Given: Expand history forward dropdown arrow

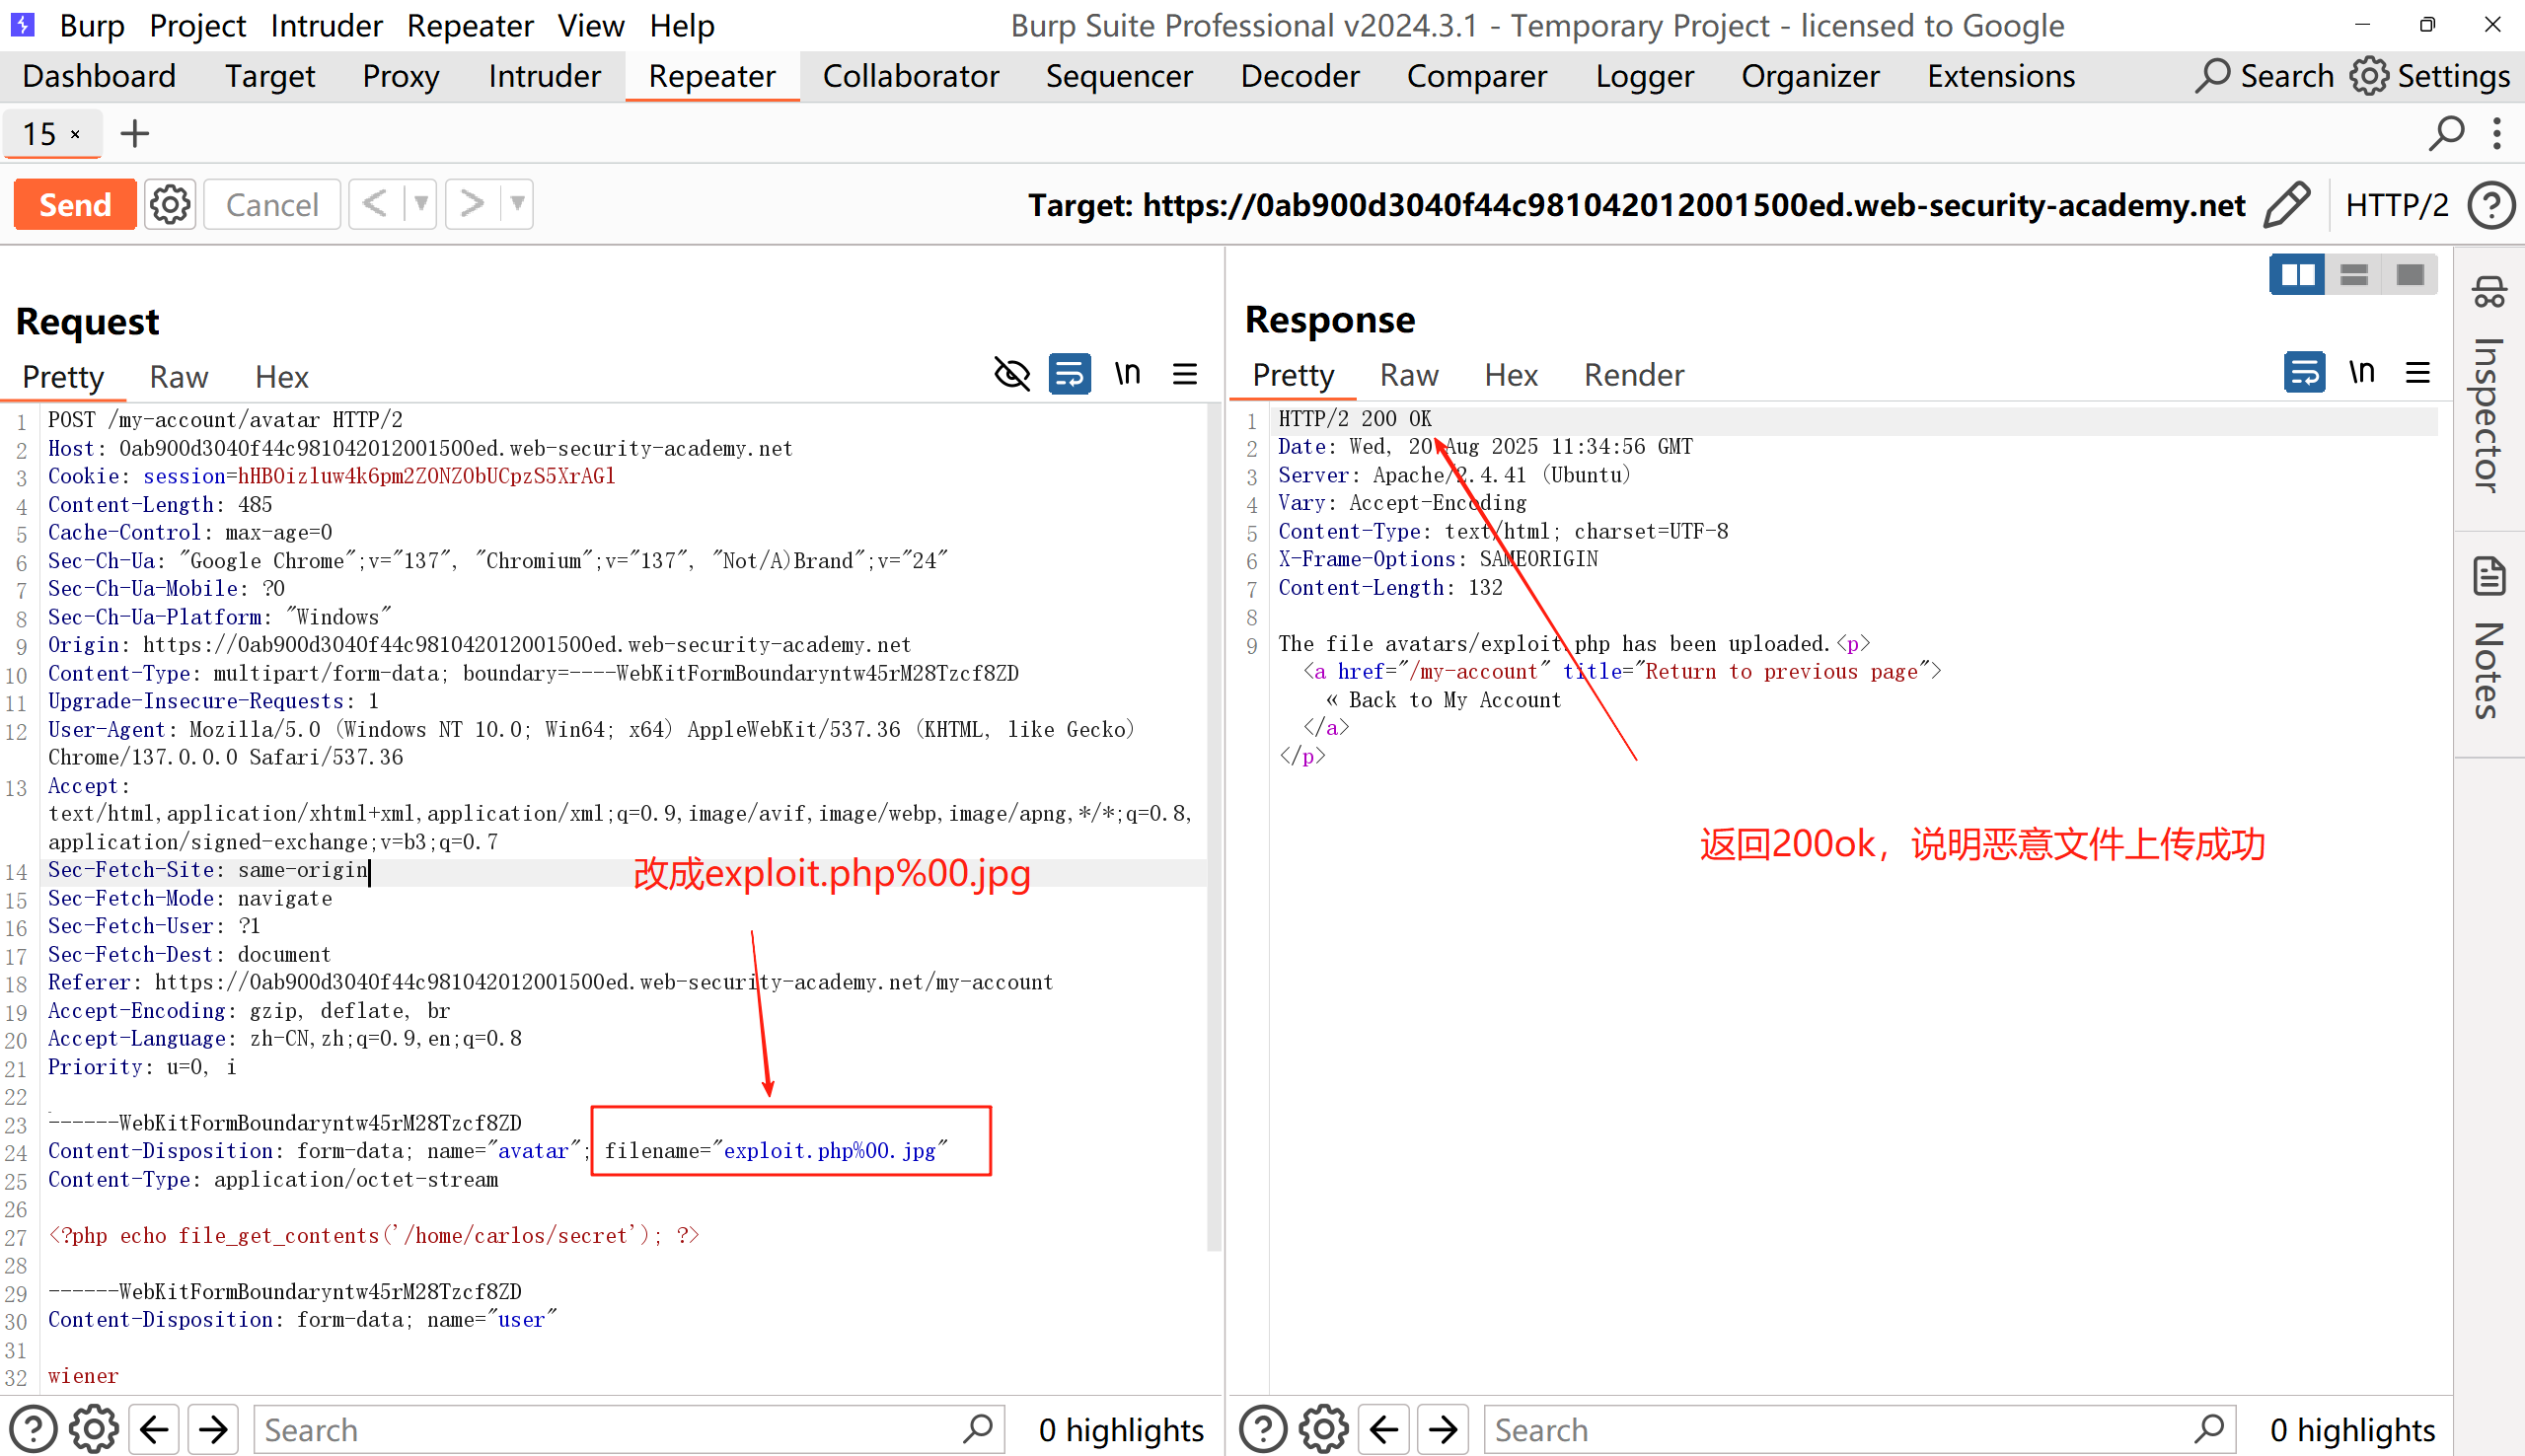Looking at the screenshot, I should 517,204.
